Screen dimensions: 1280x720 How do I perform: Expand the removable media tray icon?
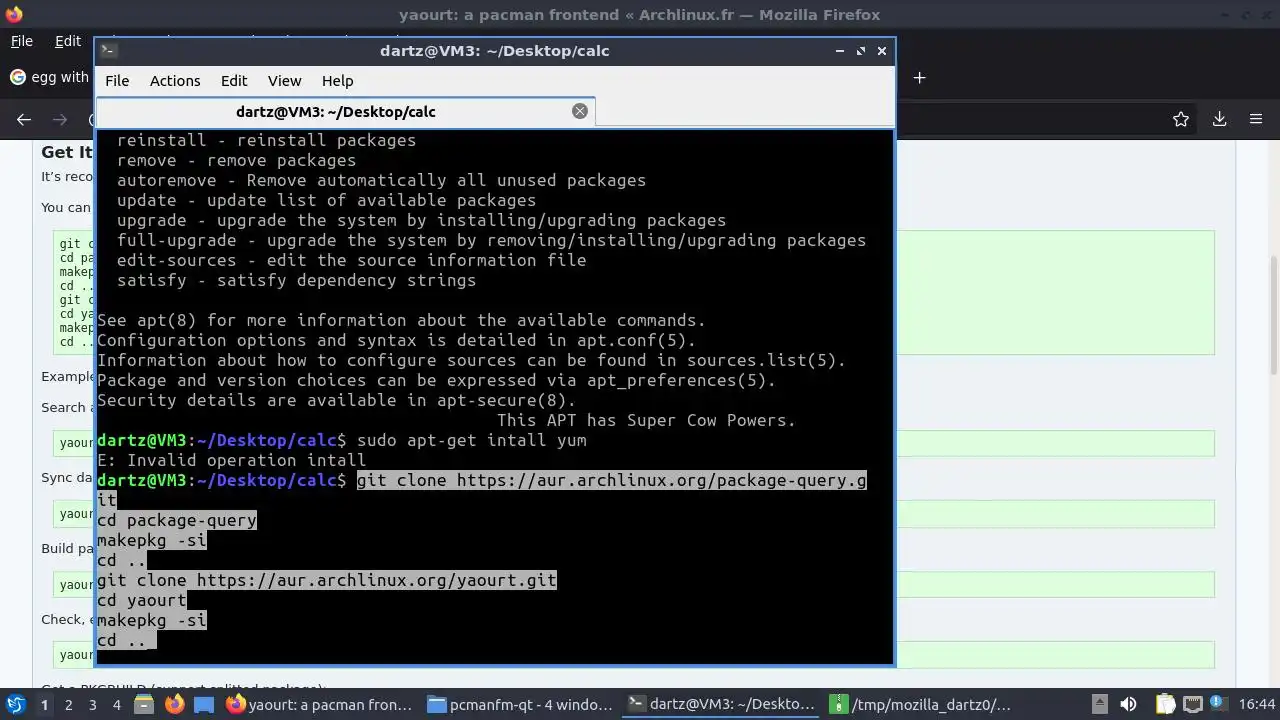(x=1099, y=704)
